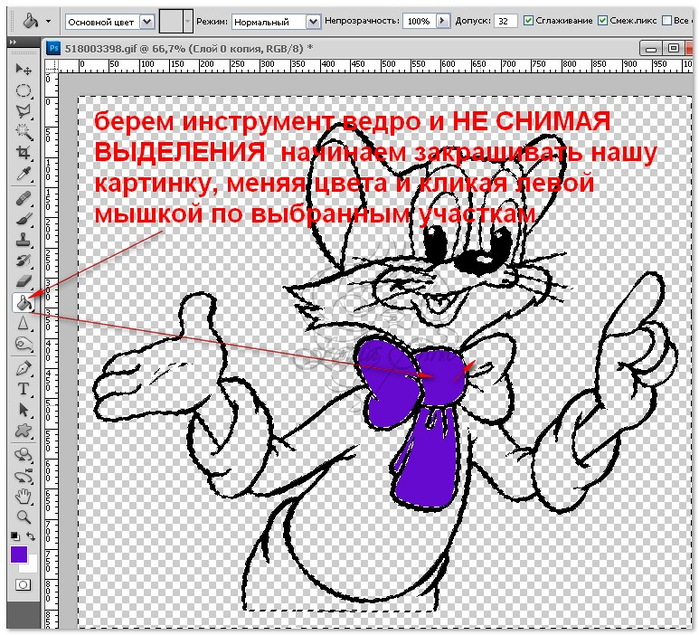Click the 'Режим:' label
The height and width of the screenshot is (635, 699).
(212, 21)
